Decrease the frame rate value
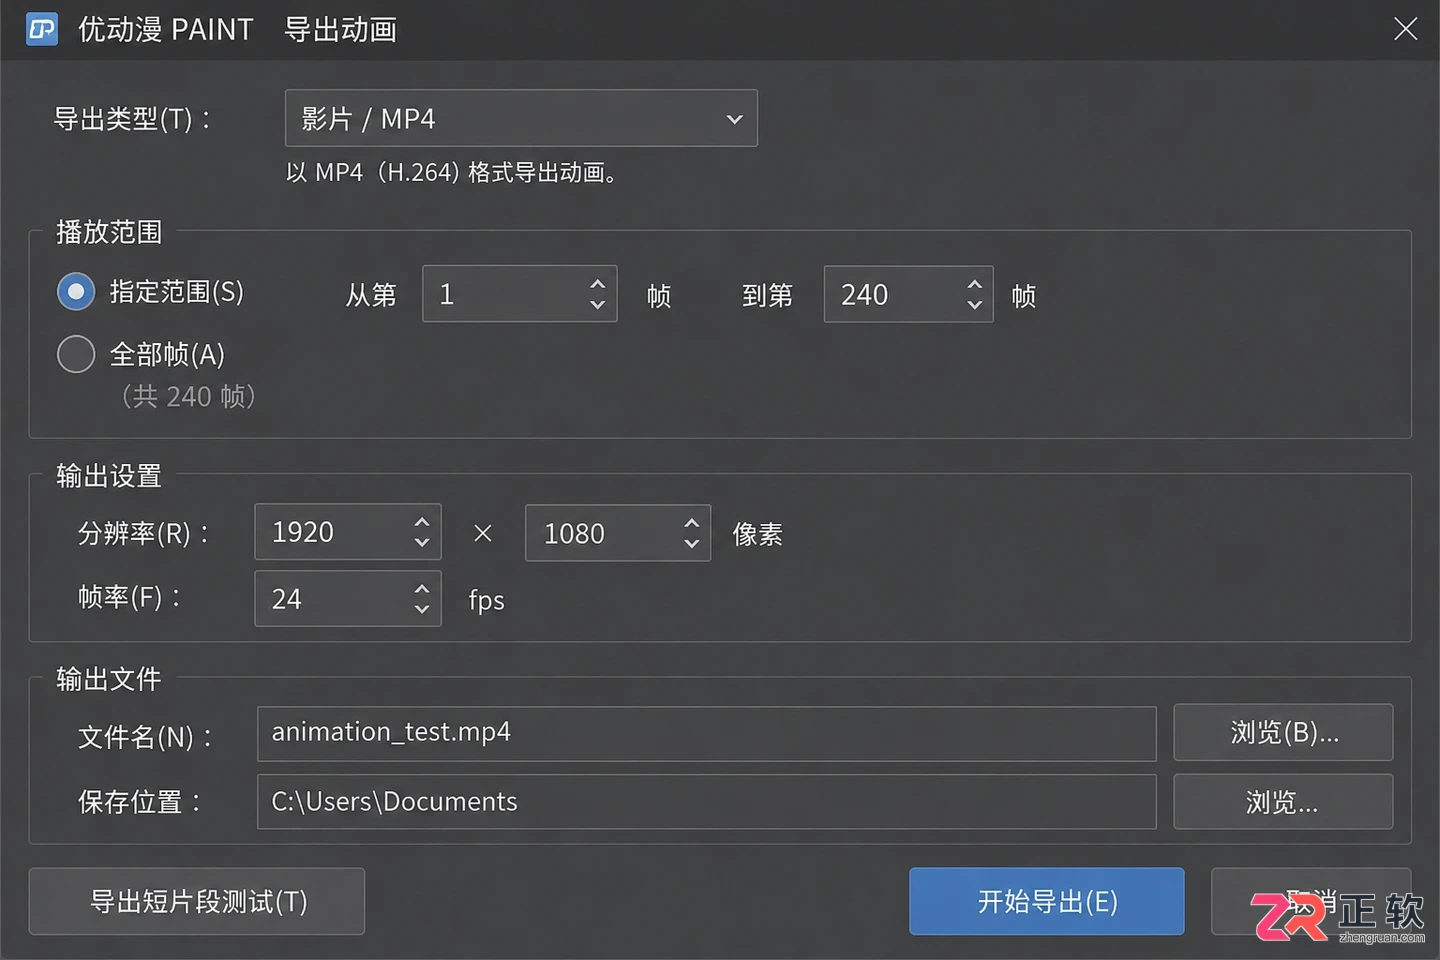 pos(422,609)
